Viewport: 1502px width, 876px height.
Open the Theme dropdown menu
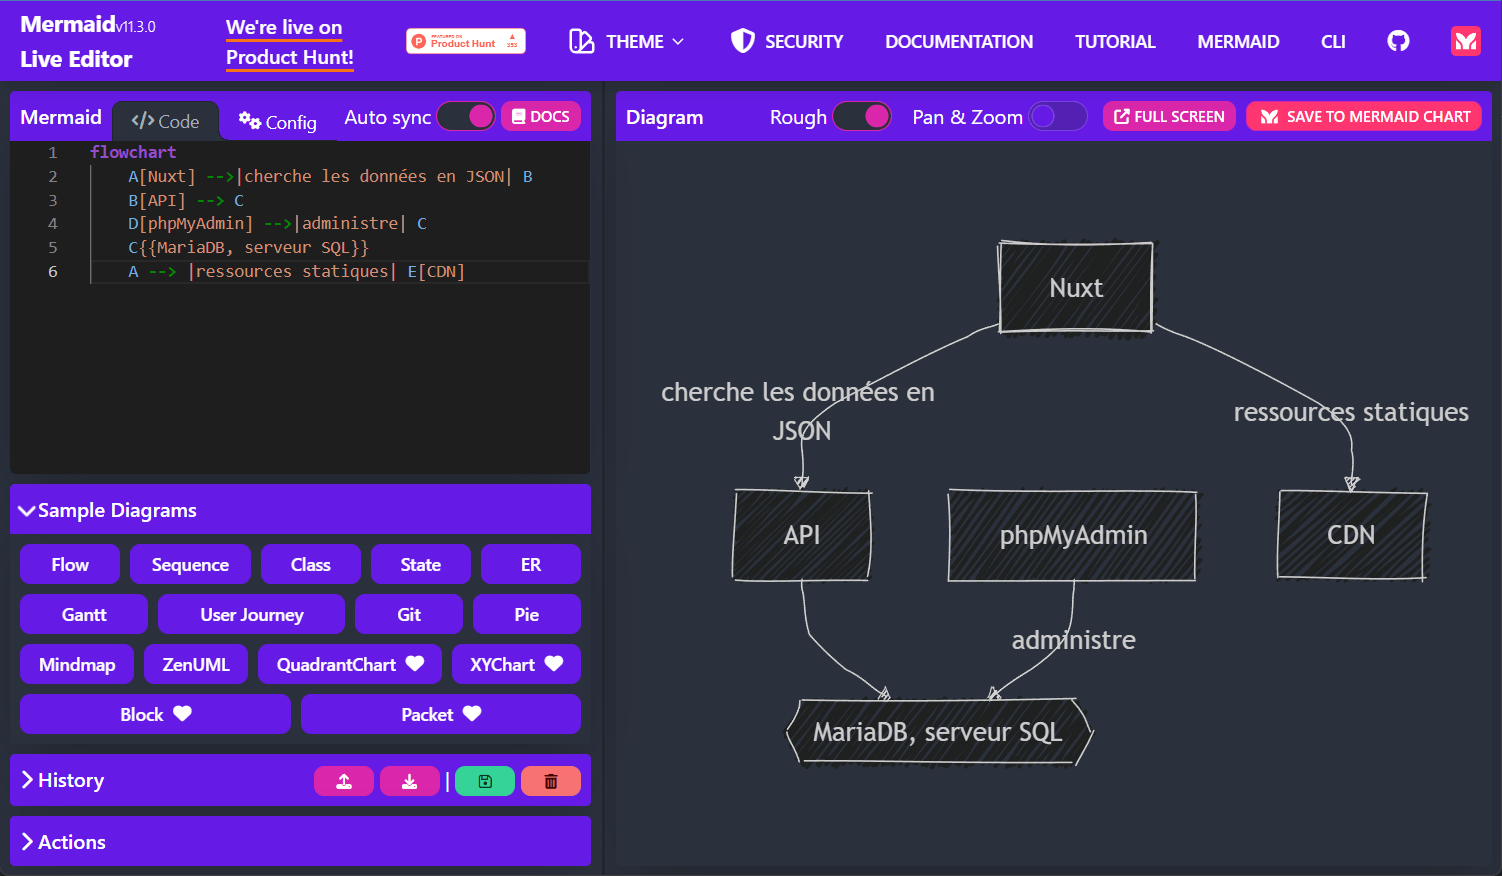tap(627, 41)
